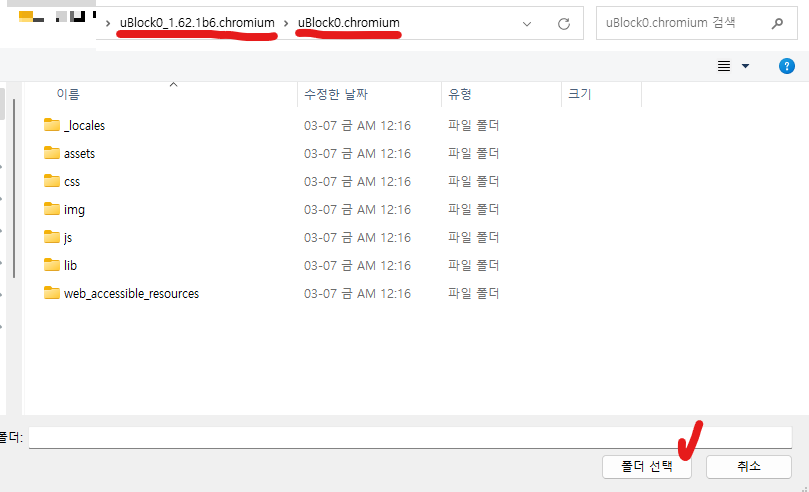The image size is (809, 492).
Task: Click the date of the js row
Action: 357,238
